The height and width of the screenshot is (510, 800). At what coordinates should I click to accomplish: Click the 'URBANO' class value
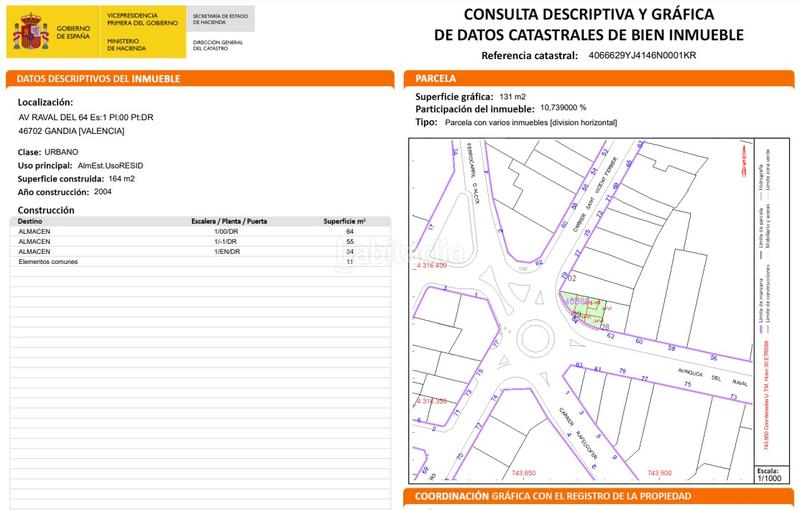pos(61,152)
